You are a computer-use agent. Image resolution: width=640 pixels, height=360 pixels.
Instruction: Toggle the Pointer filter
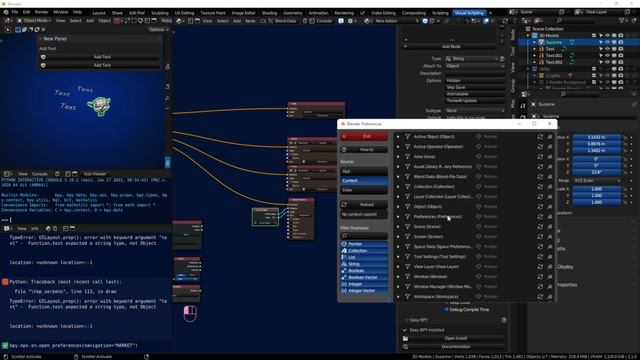pyautogui.click(x=364, y=244)
